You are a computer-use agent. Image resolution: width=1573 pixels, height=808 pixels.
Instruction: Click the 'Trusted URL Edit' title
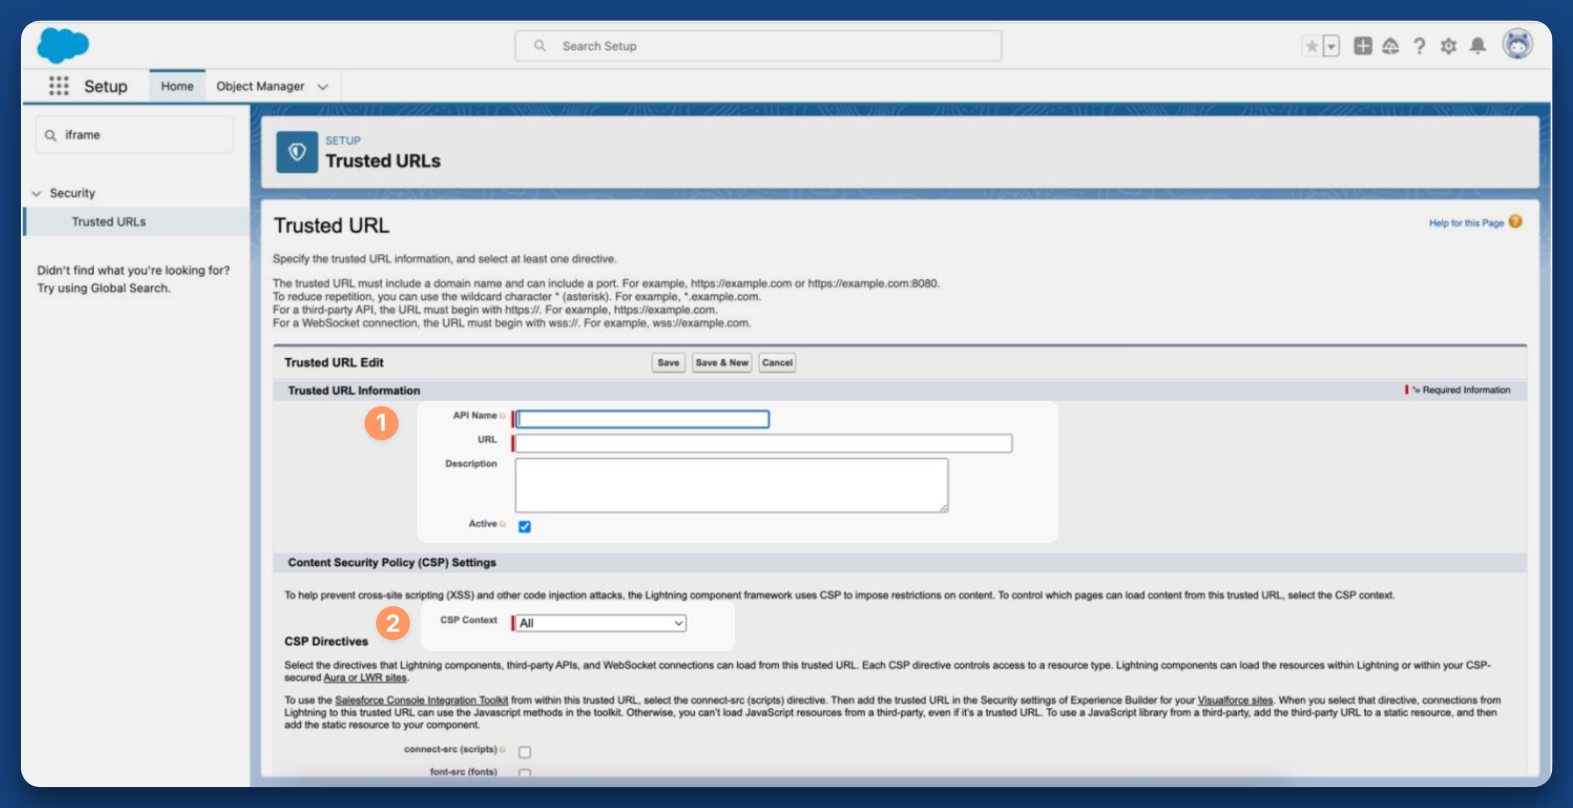[x=334, y=363]
